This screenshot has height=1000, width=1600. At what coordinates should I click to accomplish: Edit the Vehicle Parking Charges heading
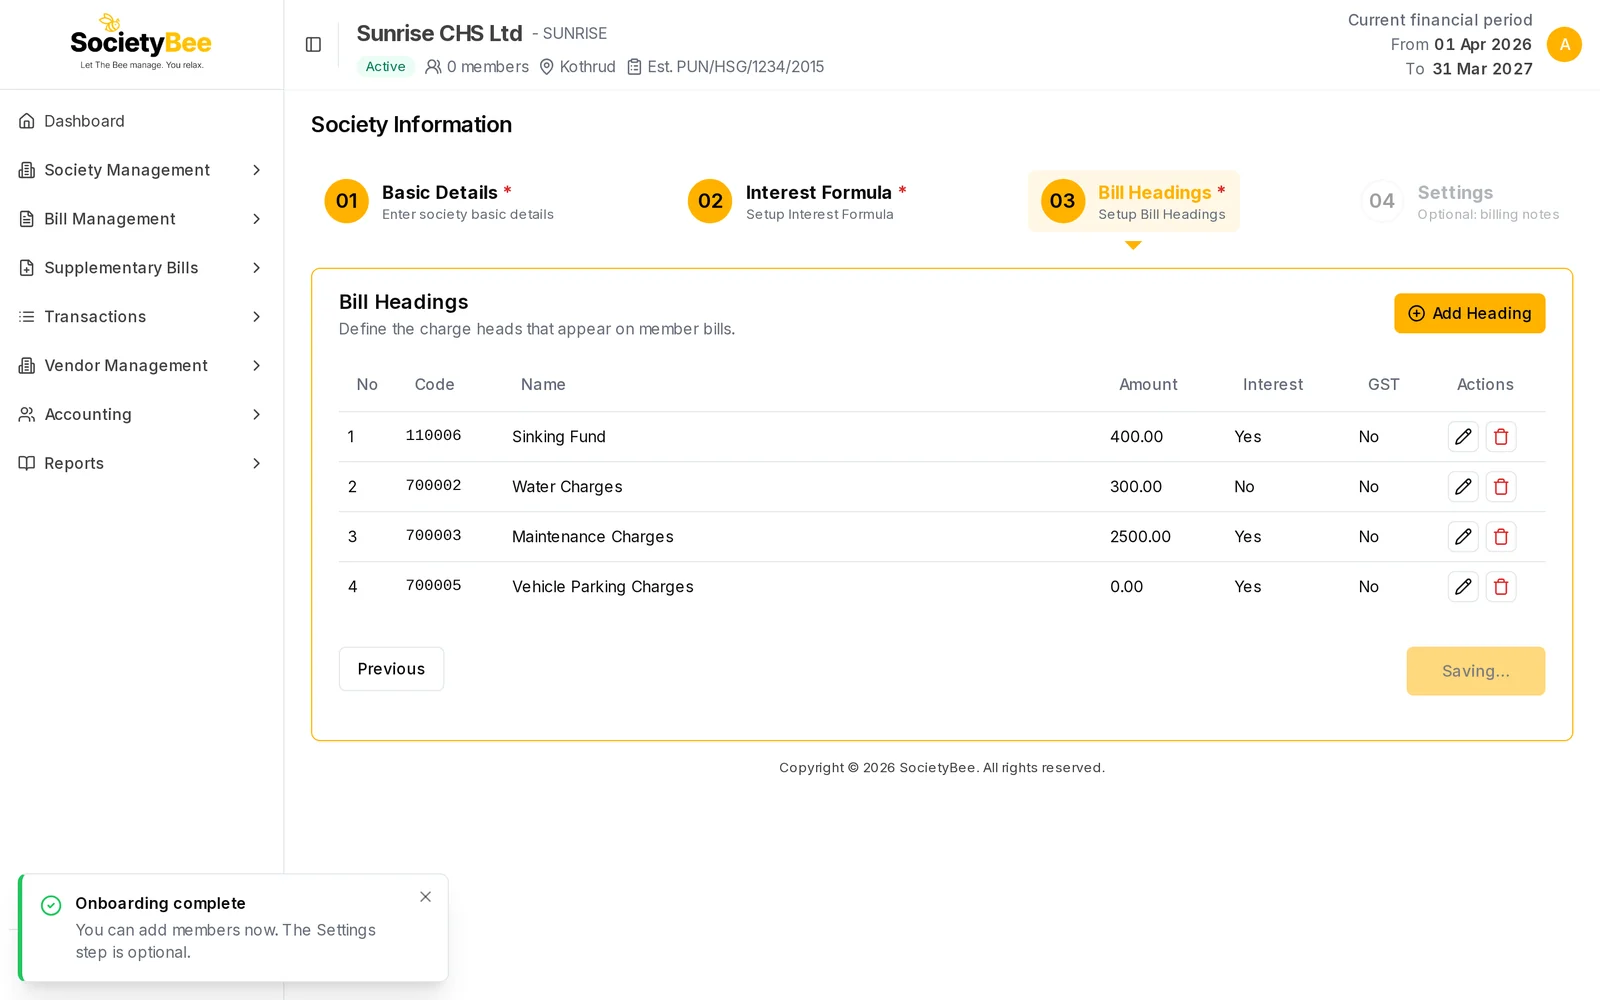(x=1463, y=587)
